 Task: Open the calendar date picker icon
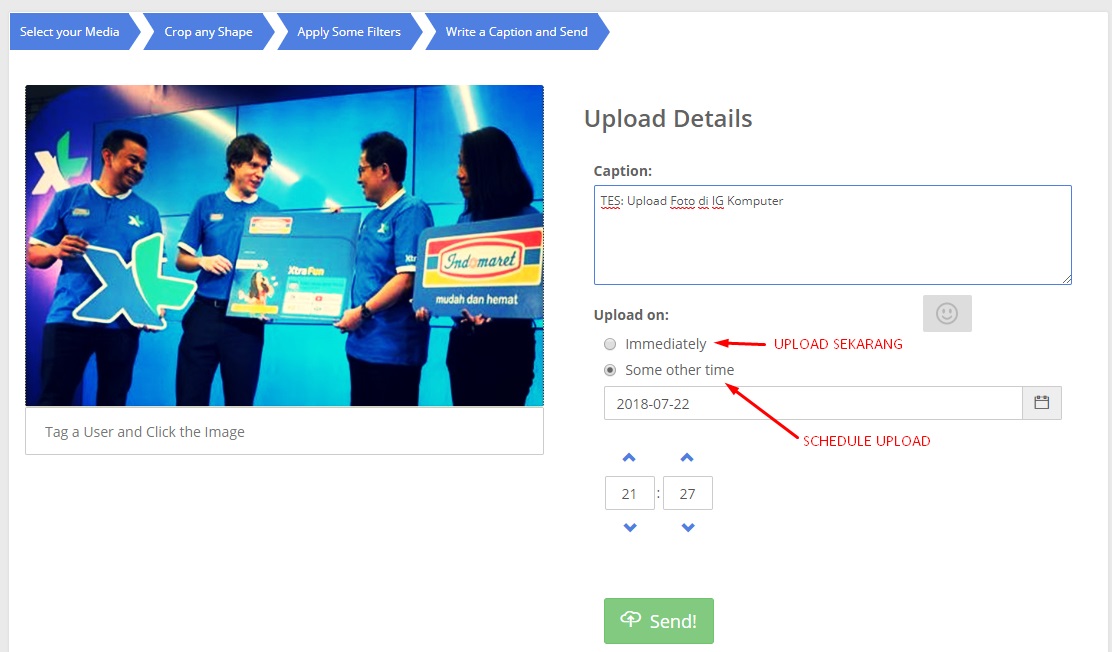point(1042,403)
